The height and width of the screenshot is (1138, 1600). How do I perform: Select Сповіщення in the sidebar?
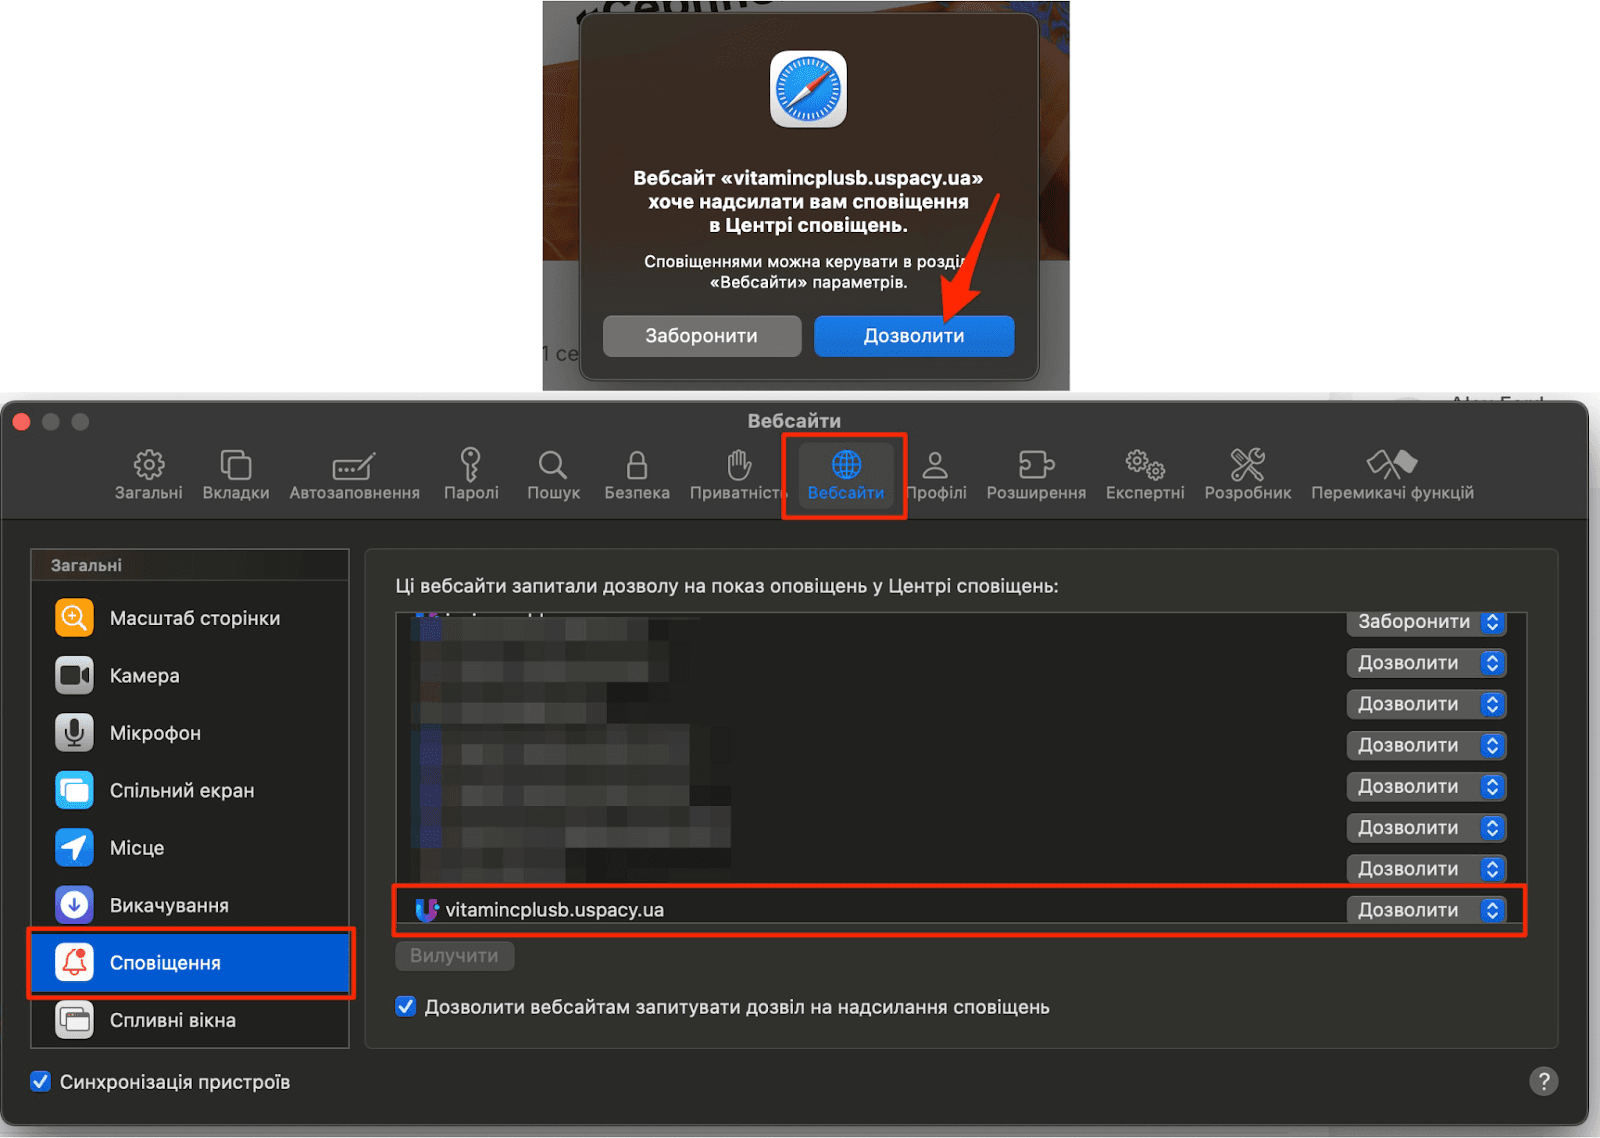[190, 963]
